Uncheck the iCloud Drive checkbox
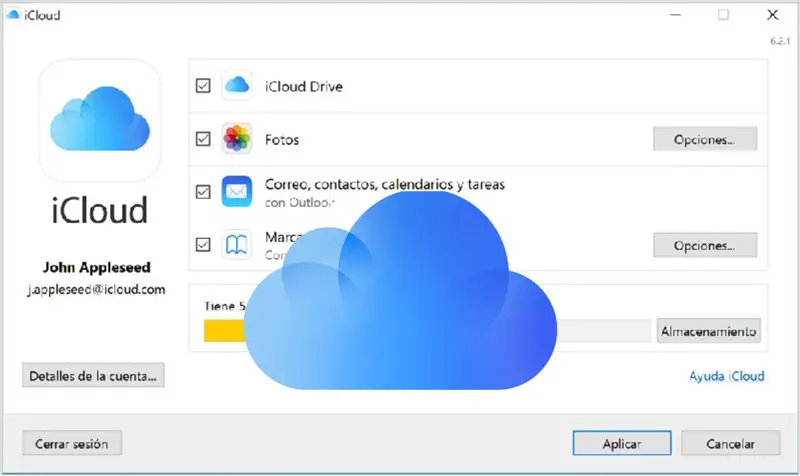The image size is (800, 476). (203, 85)
